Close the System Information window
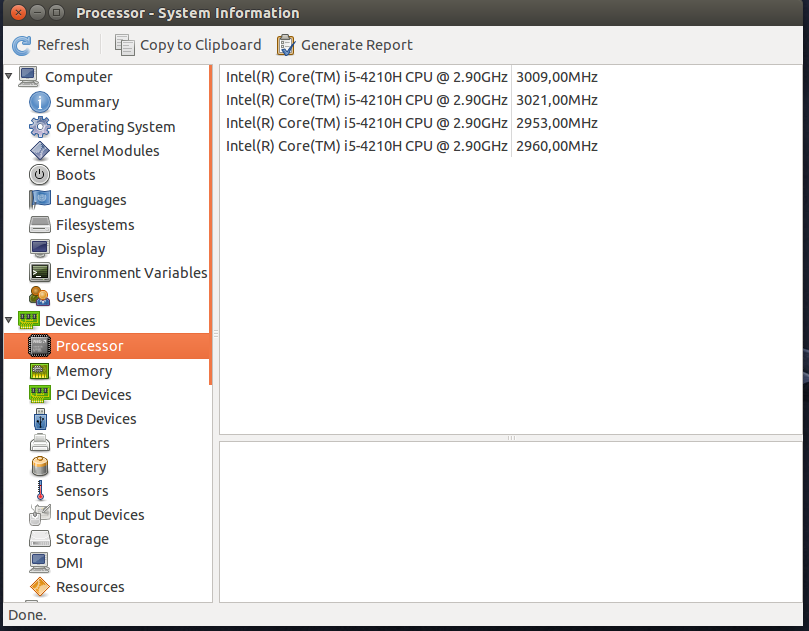809x631 pixels. pos(18,12)
